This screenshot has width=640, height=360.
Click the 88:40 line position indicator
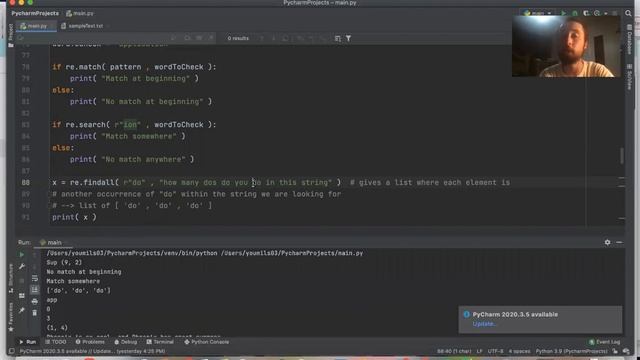[x=454, y=351]
